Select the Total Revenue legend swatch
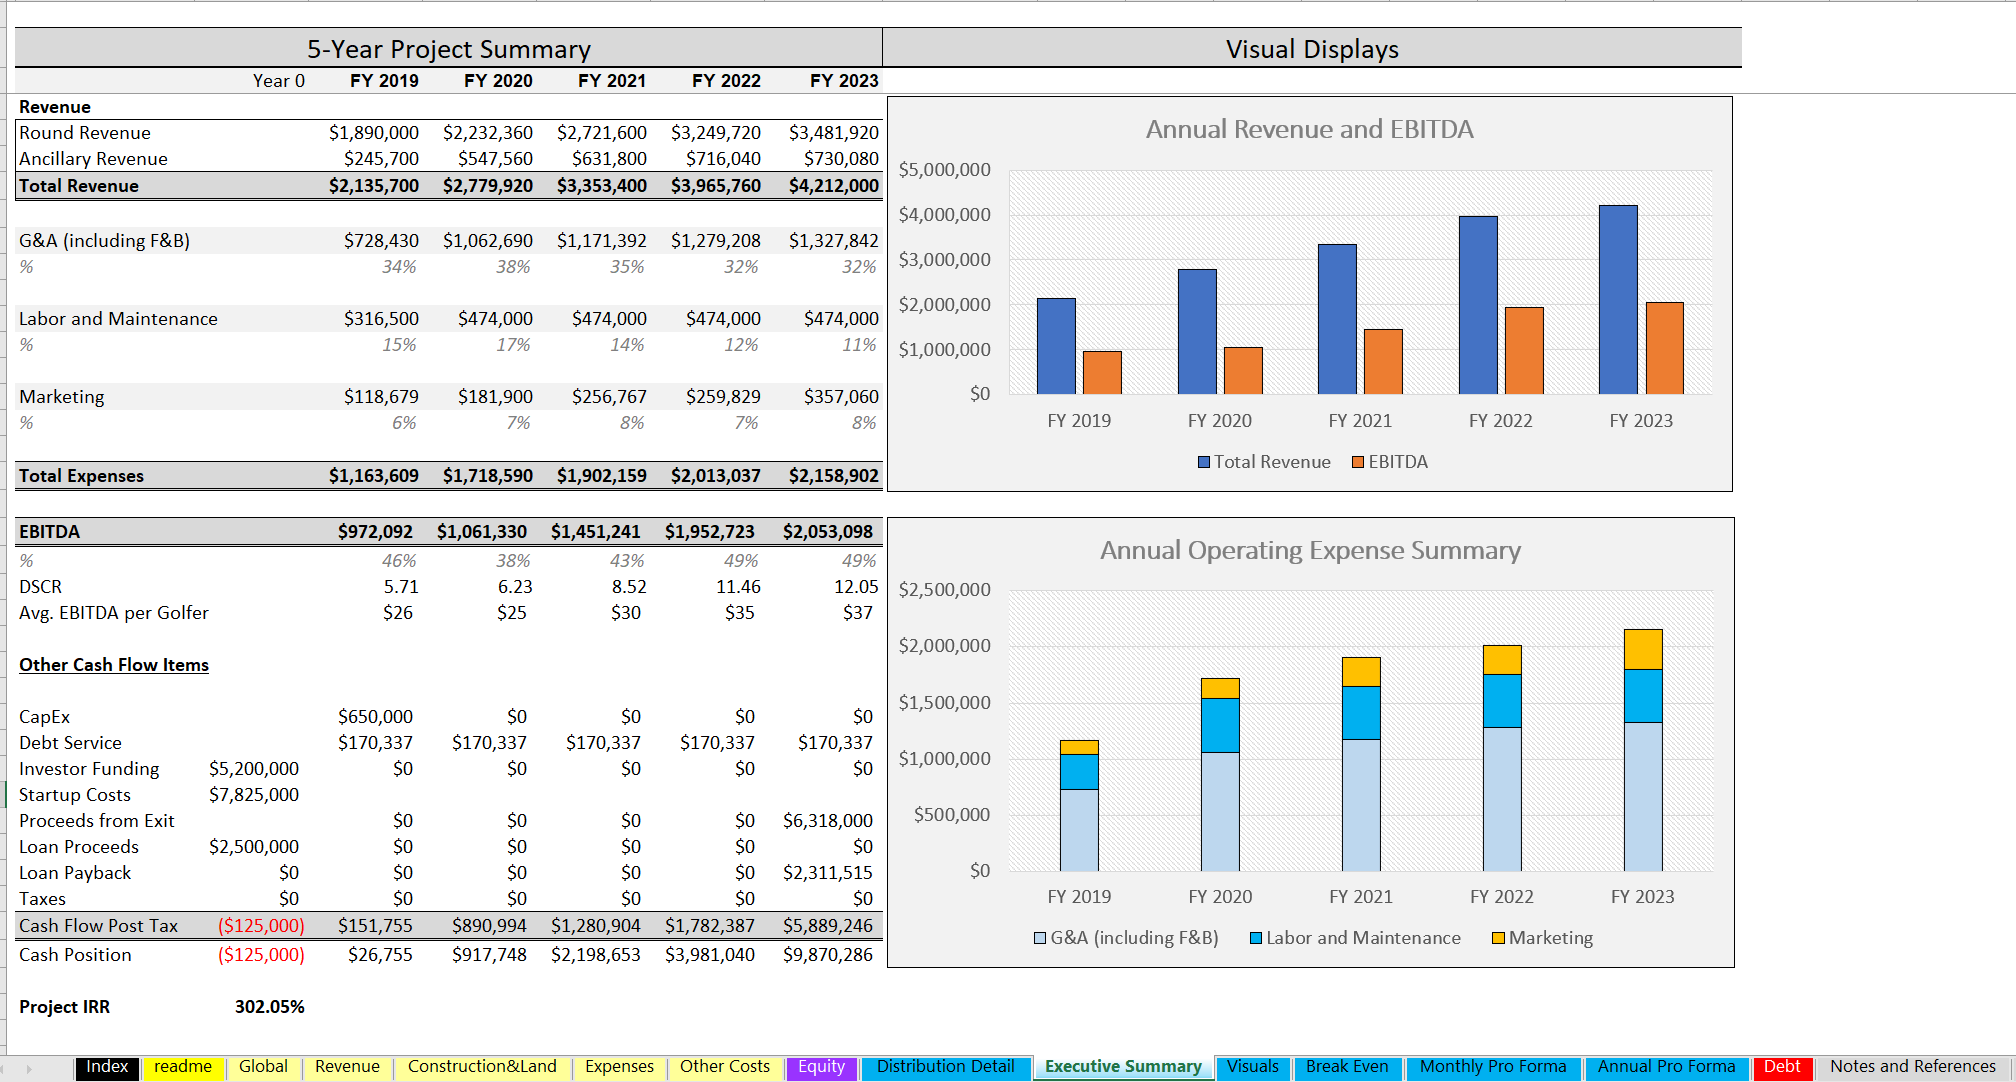 [1204, 462]
